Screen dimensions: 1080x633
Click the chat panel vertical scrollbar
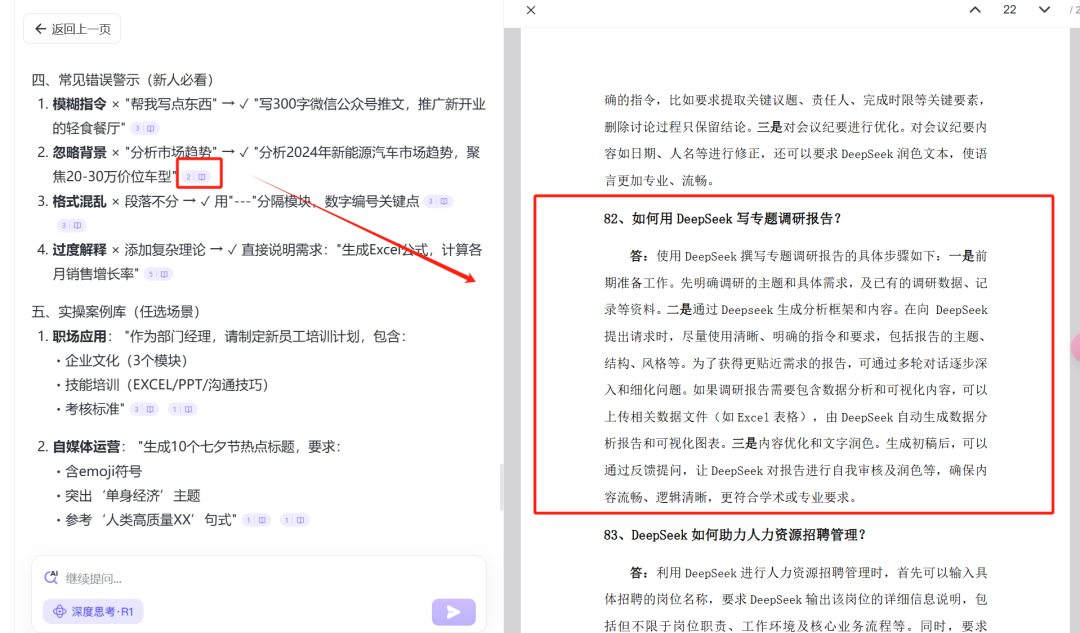coord(501,486)
